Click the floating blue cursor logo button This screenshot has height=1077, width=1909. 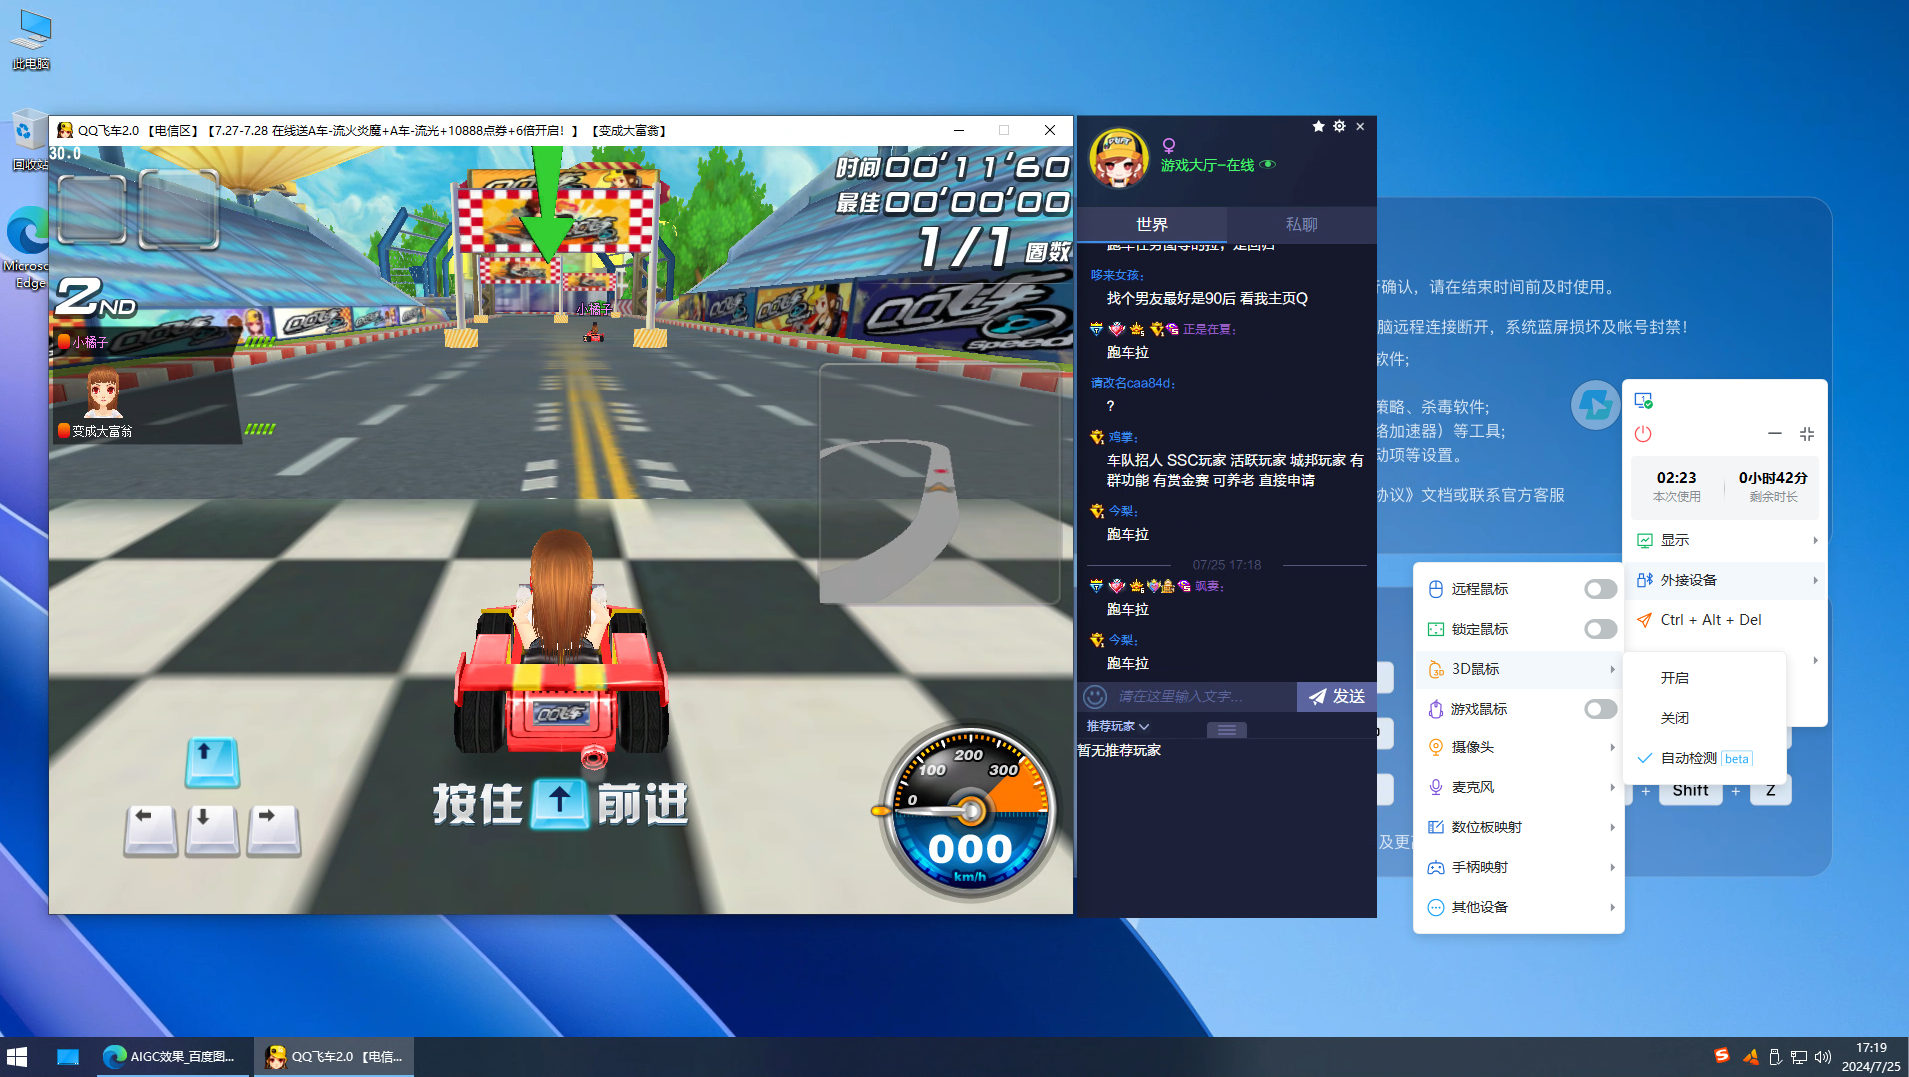[1595, 405]
